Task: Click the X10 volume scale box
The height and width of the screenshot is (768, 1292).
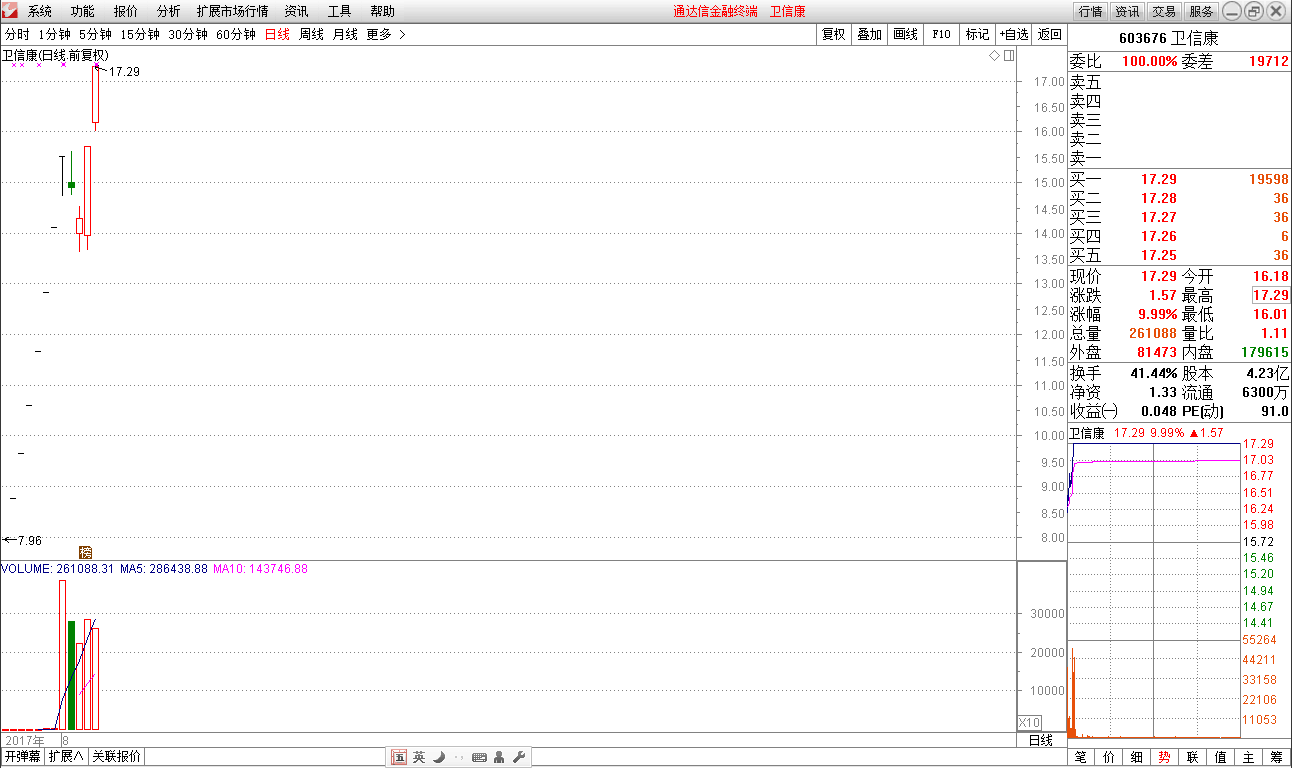Action: (1029, 723)
